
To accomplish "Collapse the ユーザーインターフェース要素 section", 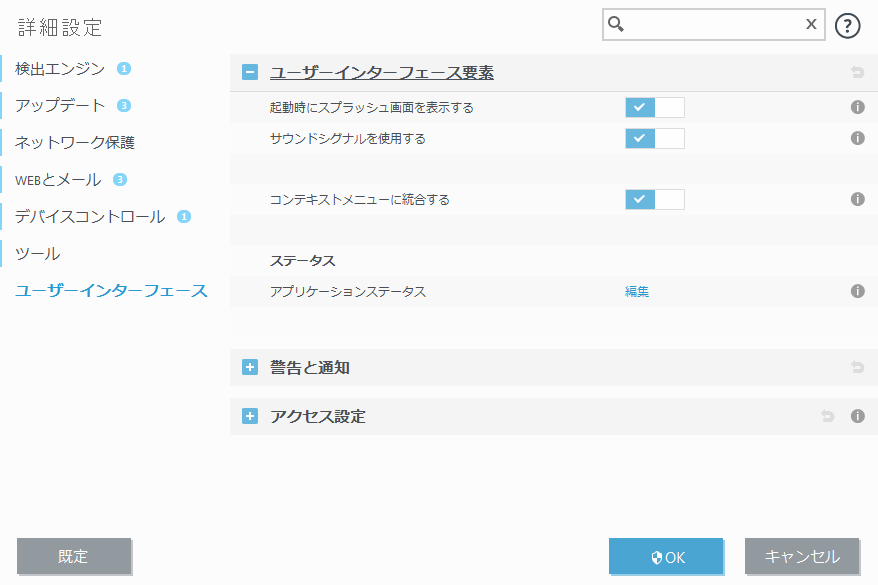I will click(249, 73).
